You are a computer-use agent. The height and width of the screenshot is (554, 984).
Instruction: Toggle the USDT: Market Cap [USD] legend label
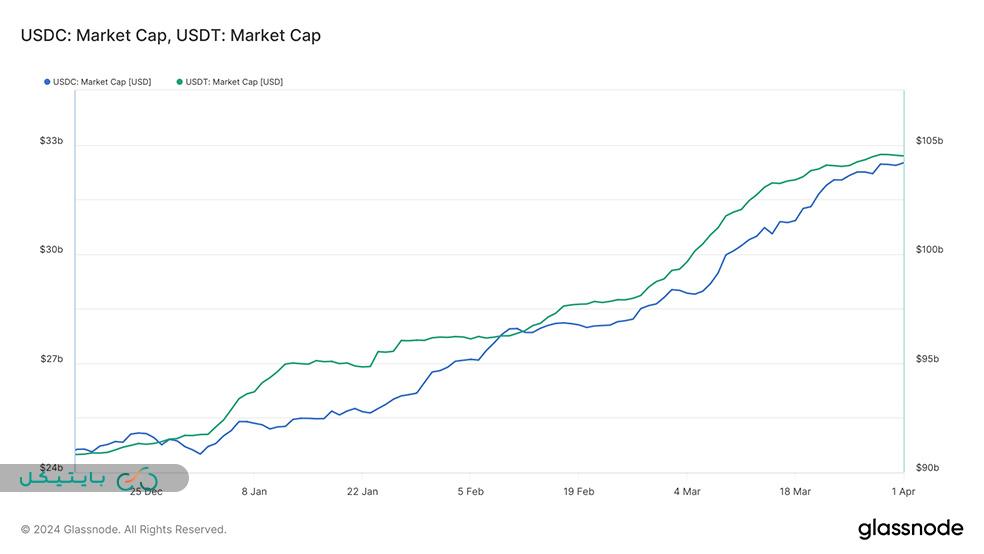click(x=234, y=82)
